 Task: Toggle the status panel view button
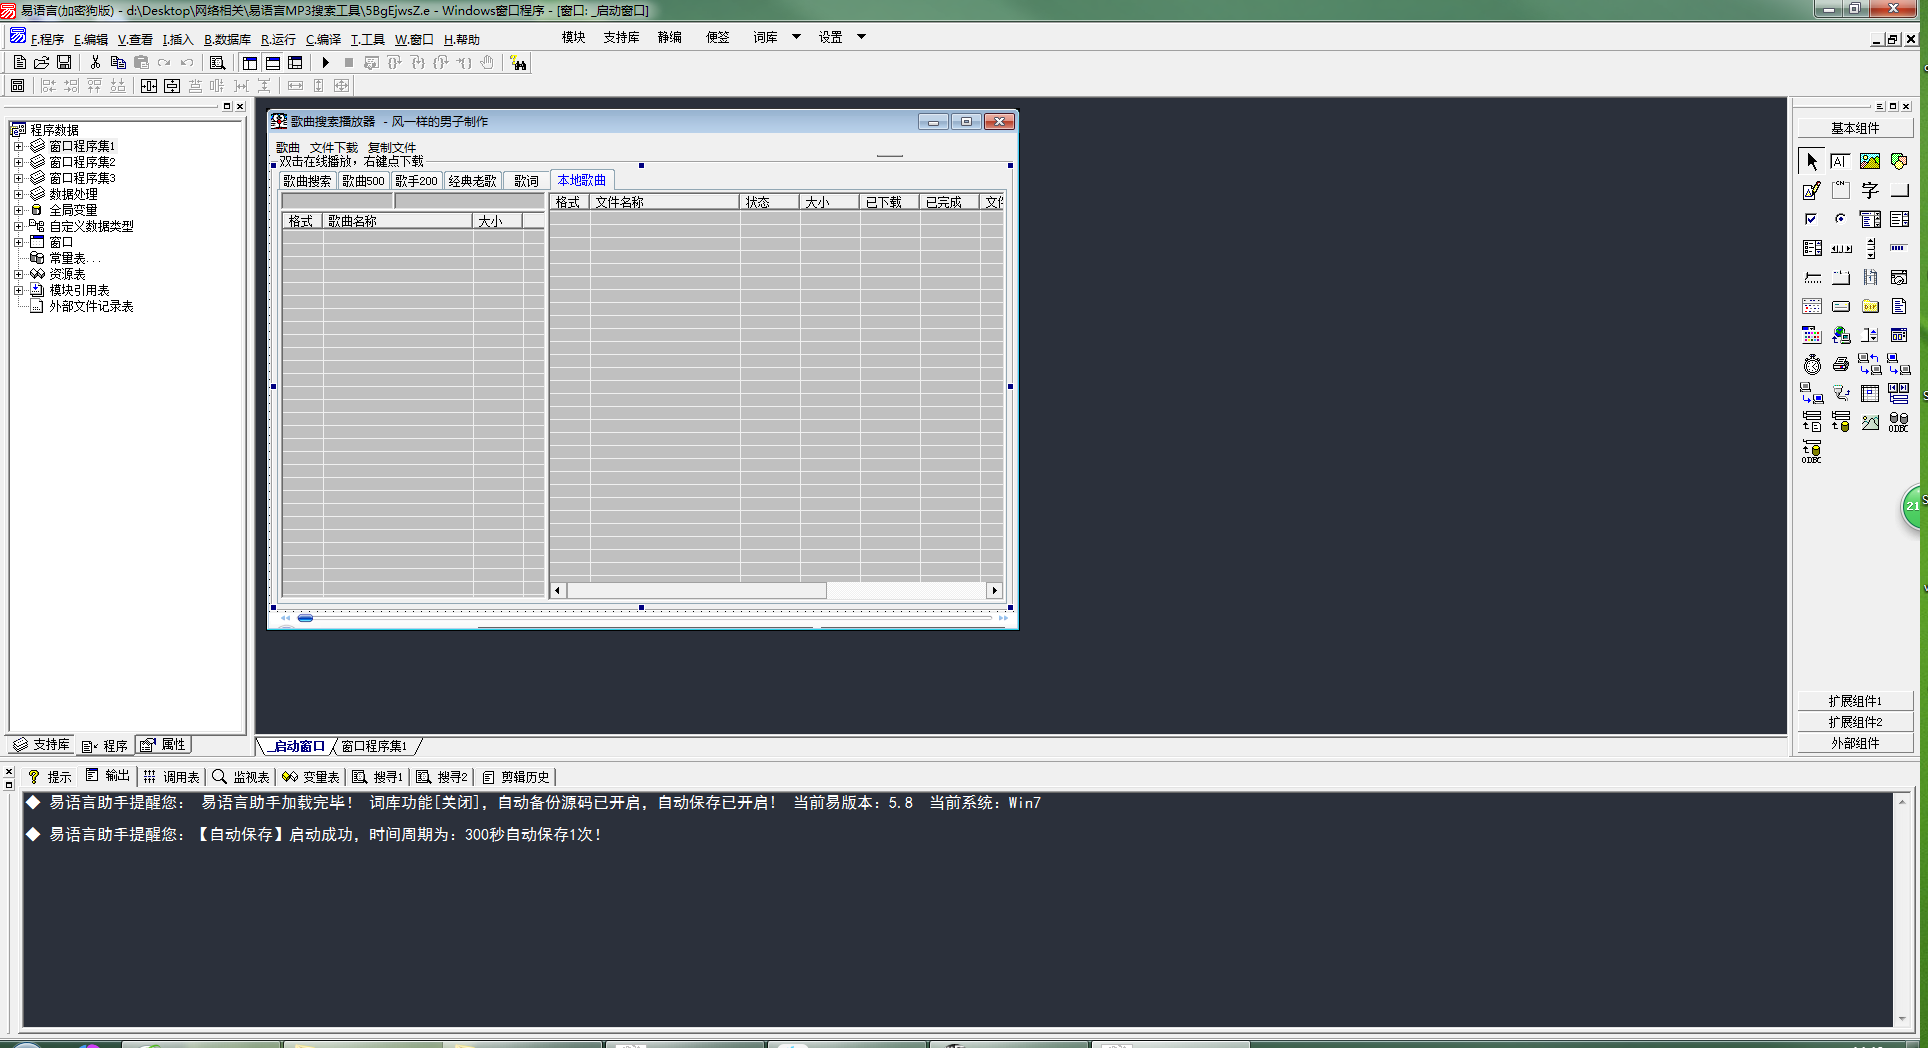(x=273, y=63)
